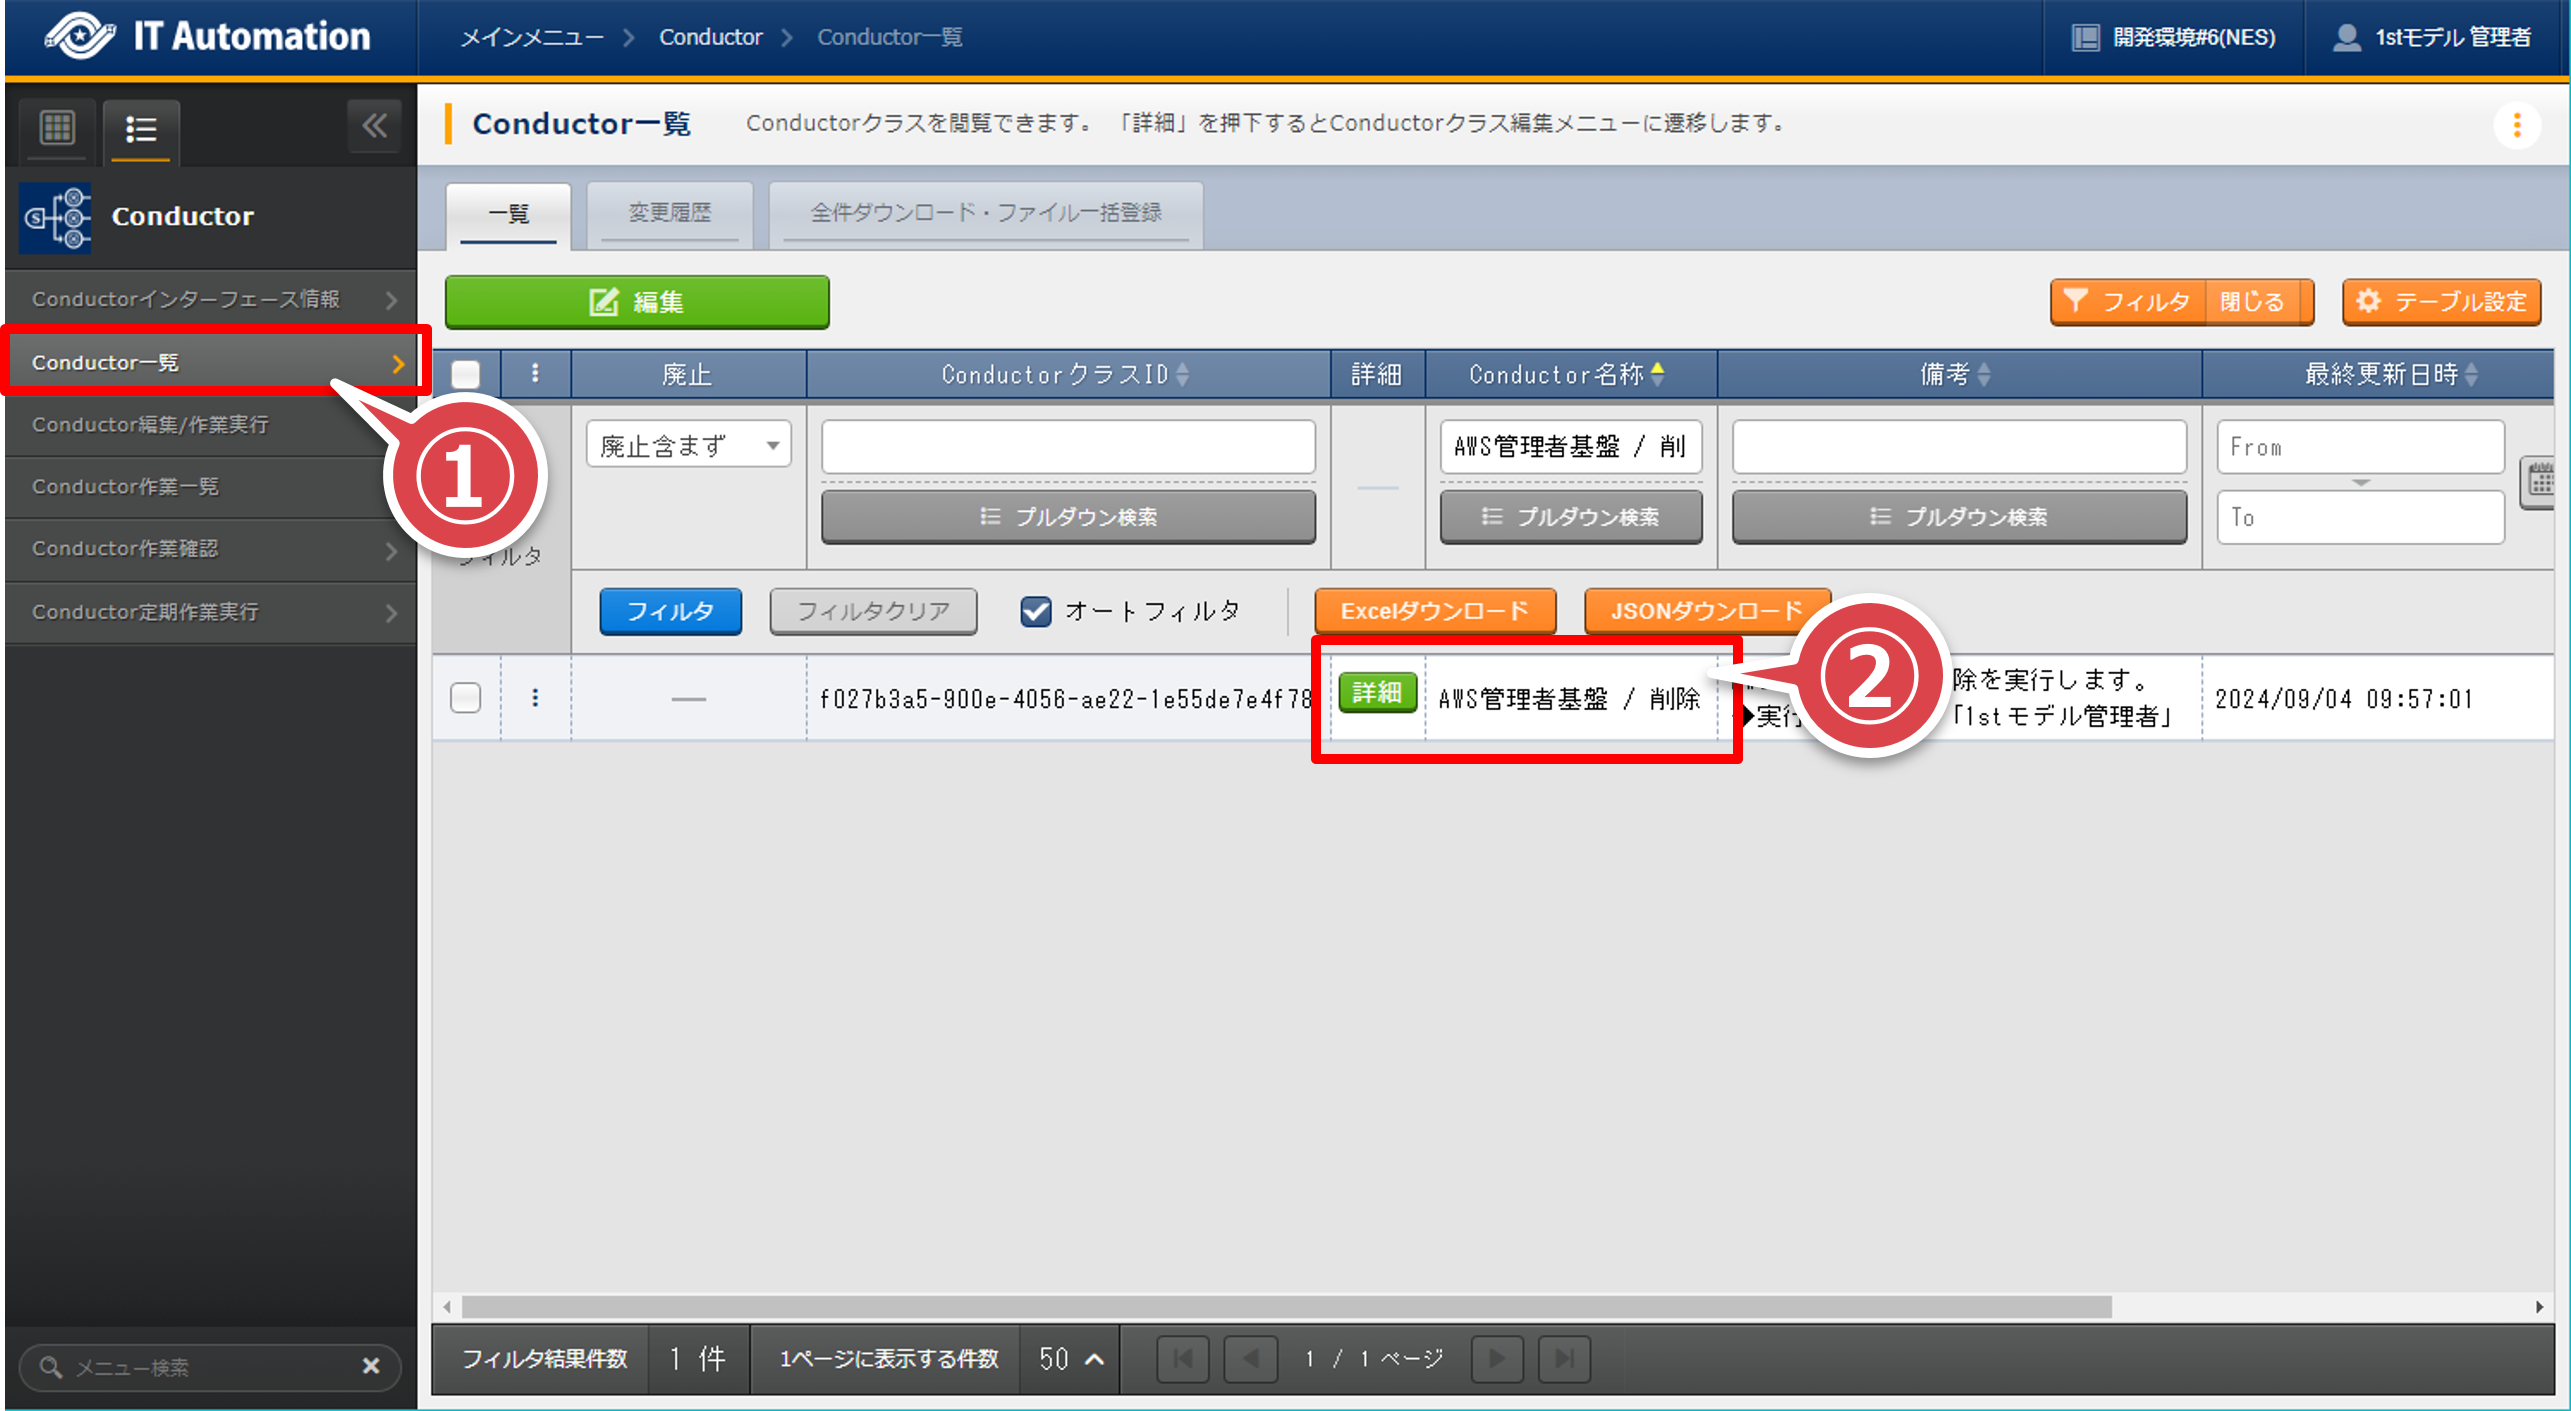Switch sidebar to list view icon
The image size is (2571, 1411).
point(141,129)
